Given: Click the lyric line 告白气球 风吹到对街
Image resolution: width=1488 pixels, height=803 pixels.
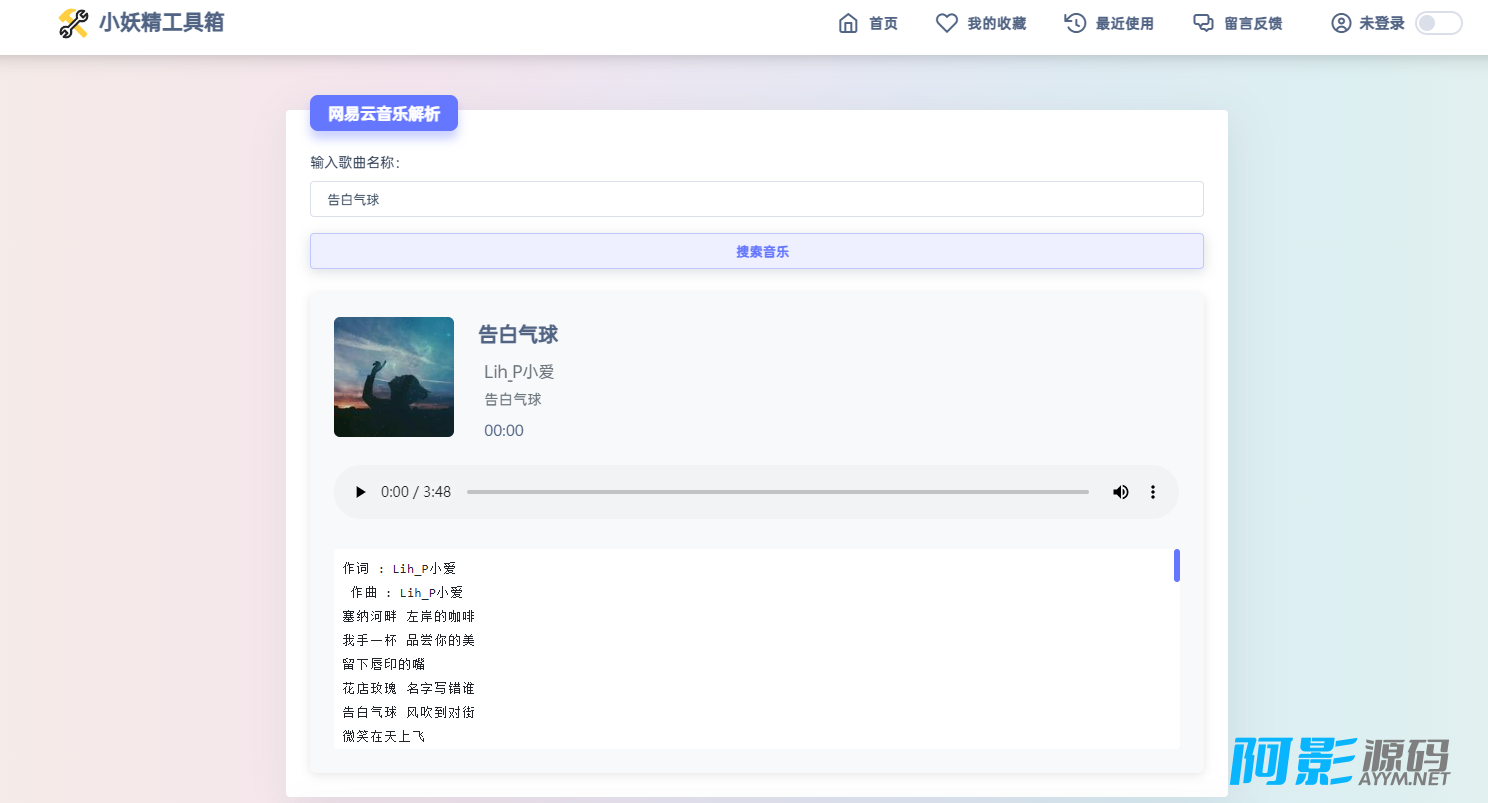Looking at the screenshot, I should pyautogui.click(x=408, y=712).
